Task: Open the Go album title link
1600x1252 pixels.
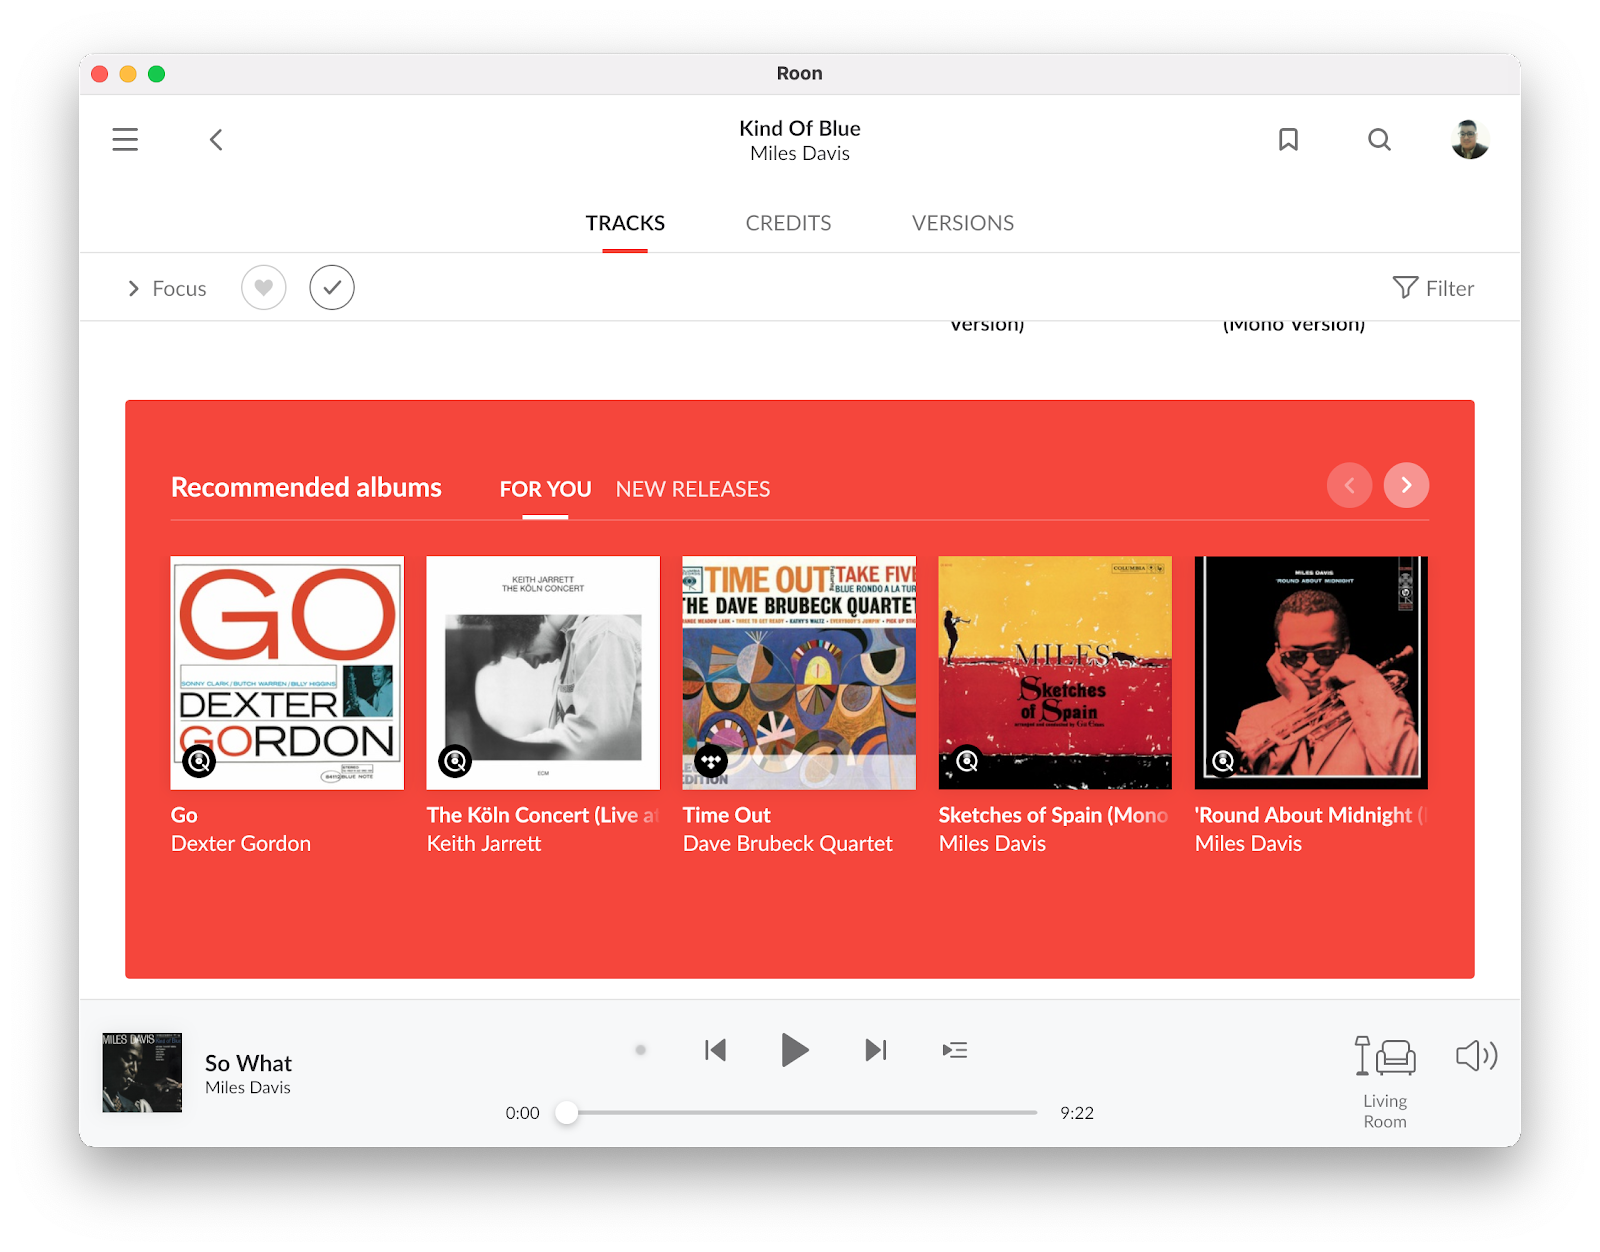Action: (x=184, y=815)
